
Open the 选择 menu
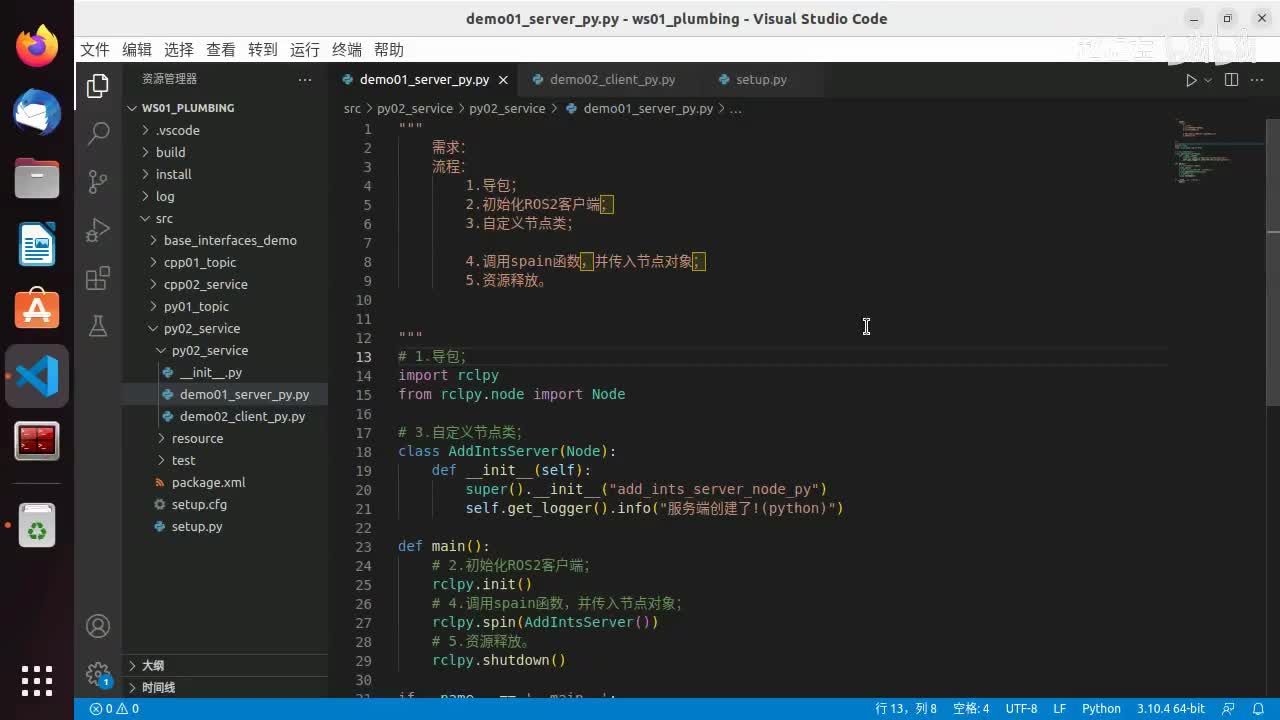click(x=179, y=50)
